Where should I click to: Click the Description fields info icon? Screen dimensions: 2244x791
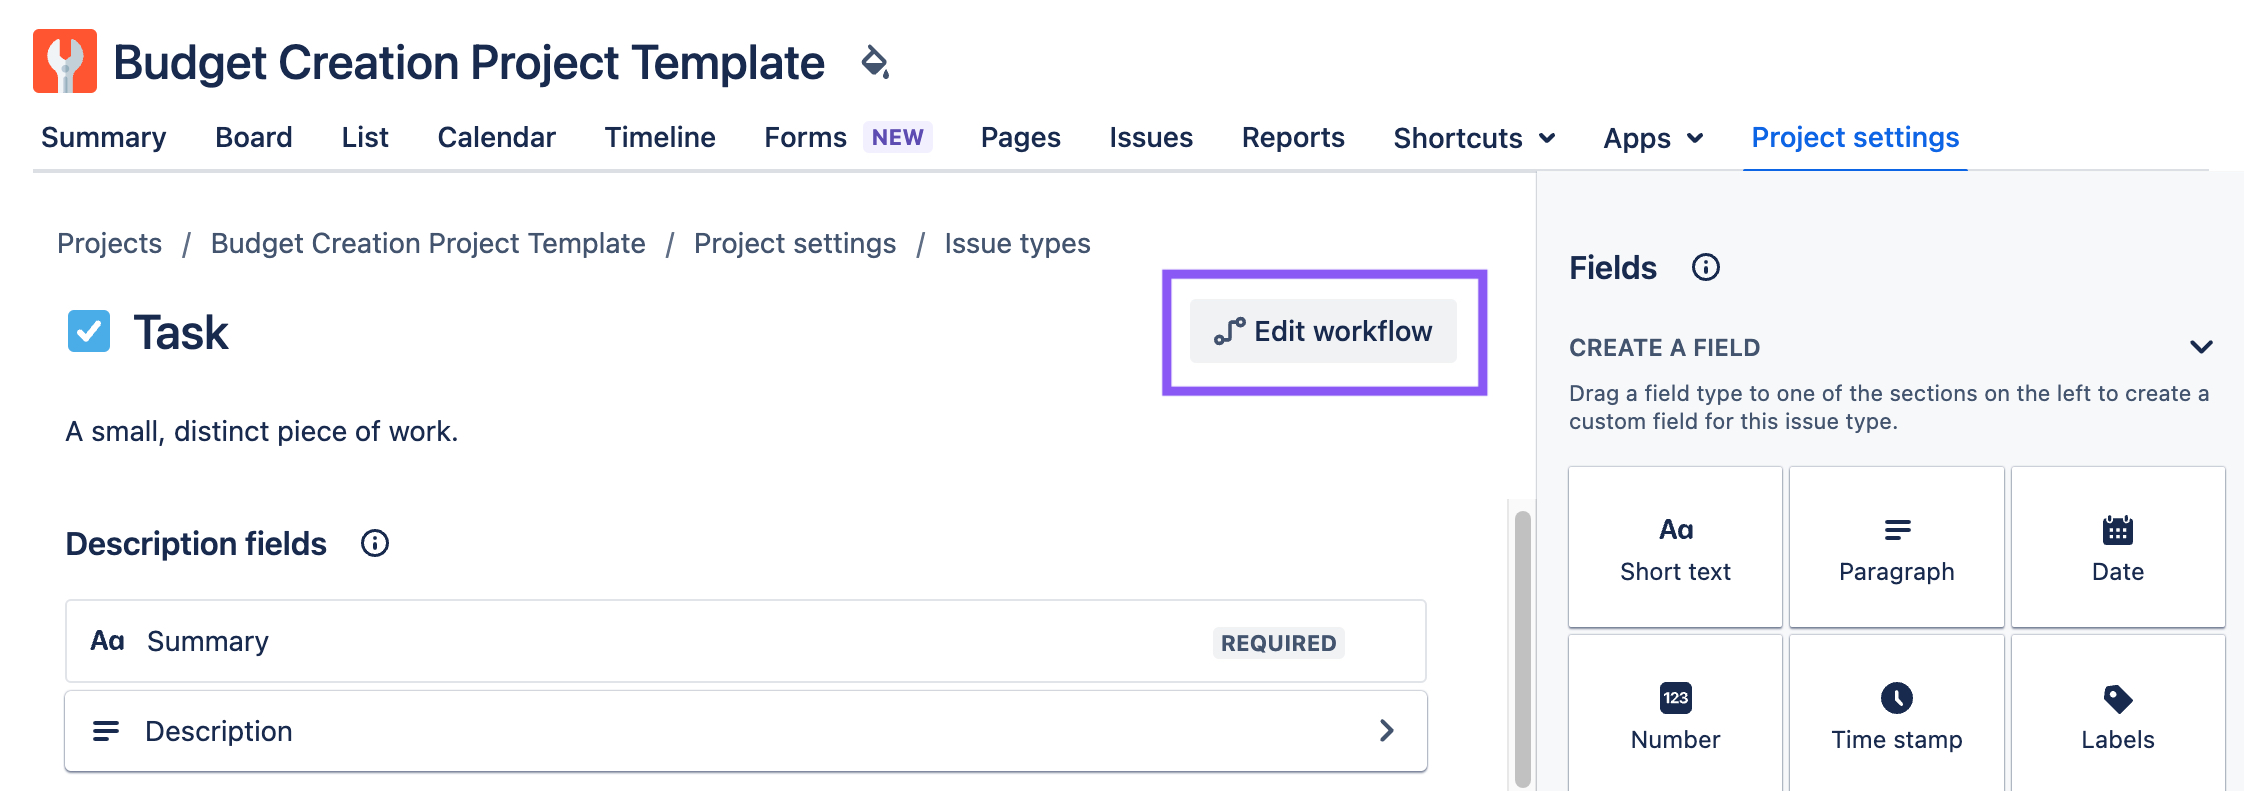tap(375, 544)
